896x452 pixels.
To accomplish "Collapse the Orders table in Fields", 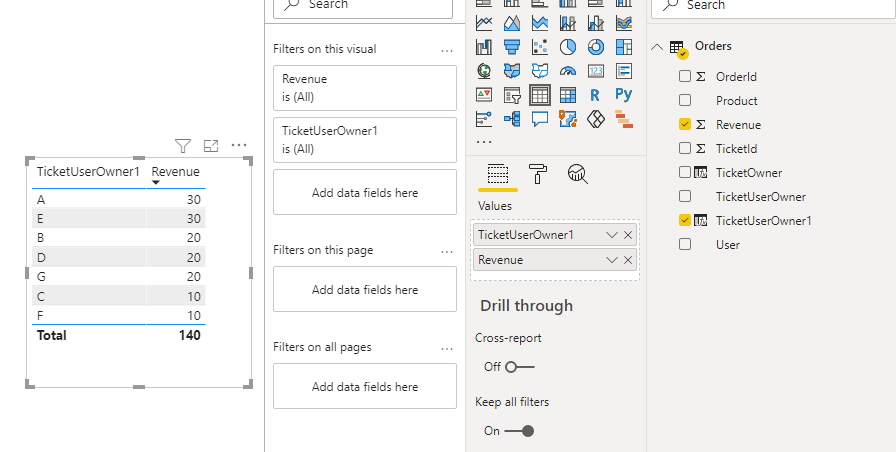I will (657, 46).
